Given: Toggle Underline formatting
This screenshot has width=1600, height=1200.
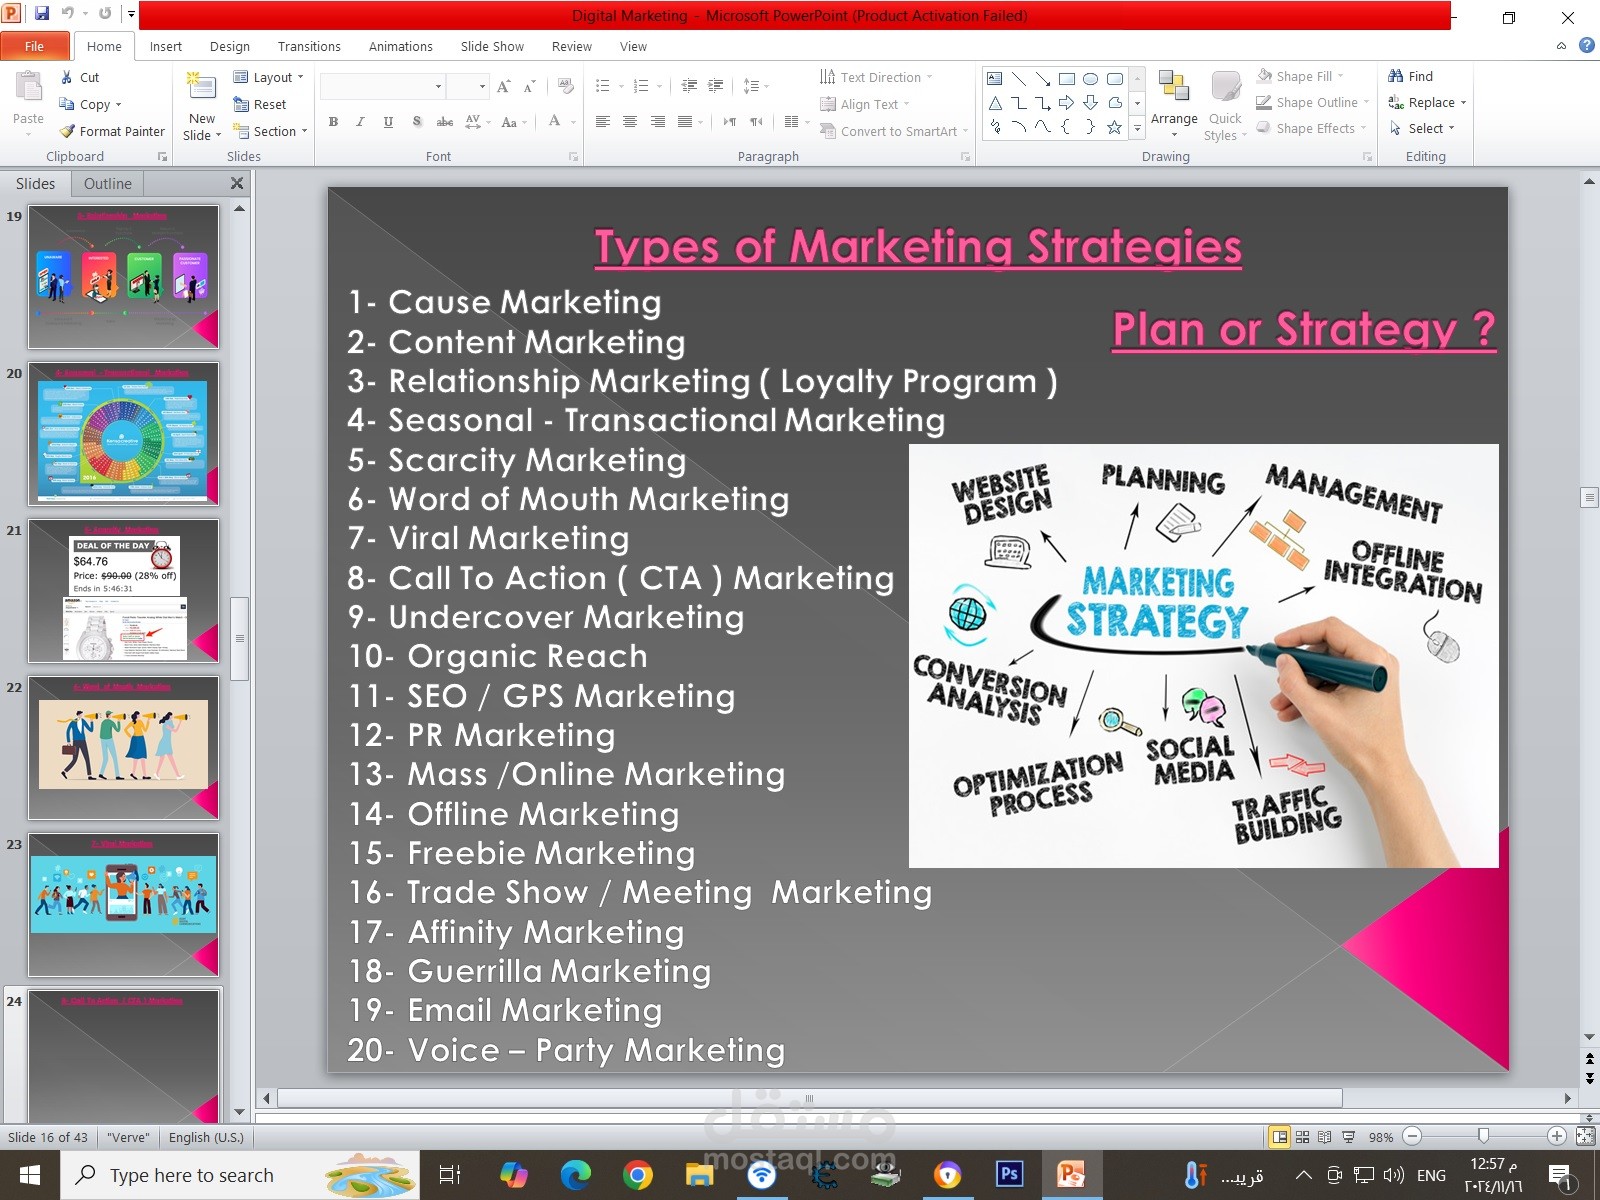Looking at the screenshot, I should coord(388,122).
